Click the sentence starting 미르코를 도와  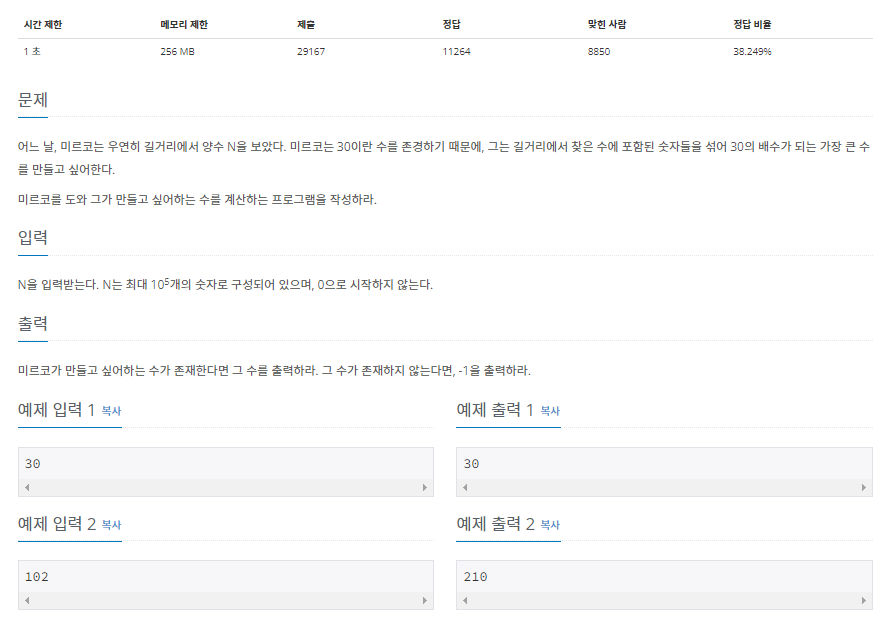tap(197, 200)
